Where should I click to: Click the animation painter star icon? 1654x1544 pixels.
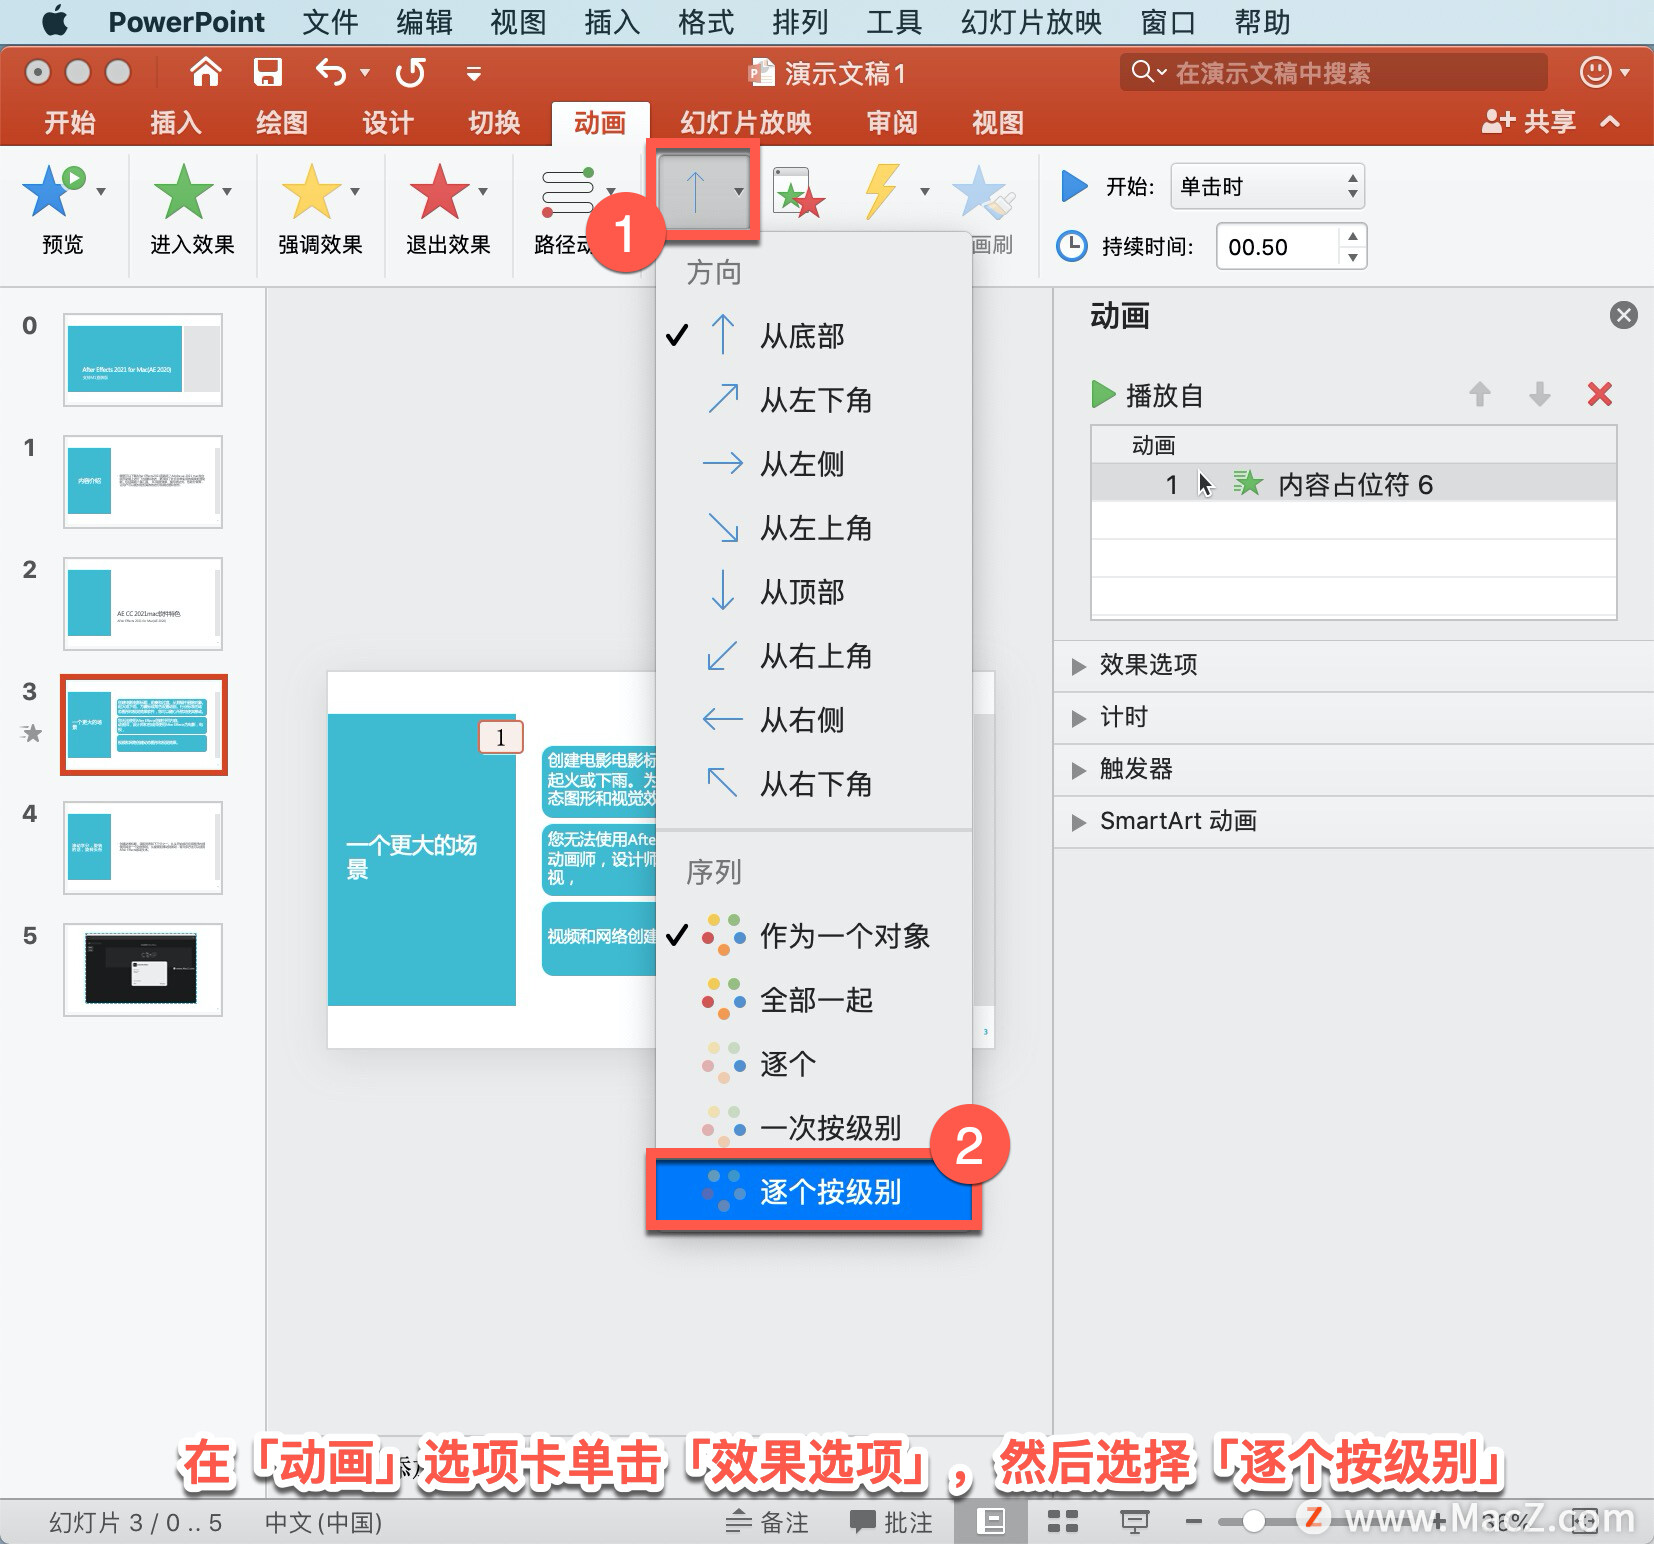[x=983, y=192]
